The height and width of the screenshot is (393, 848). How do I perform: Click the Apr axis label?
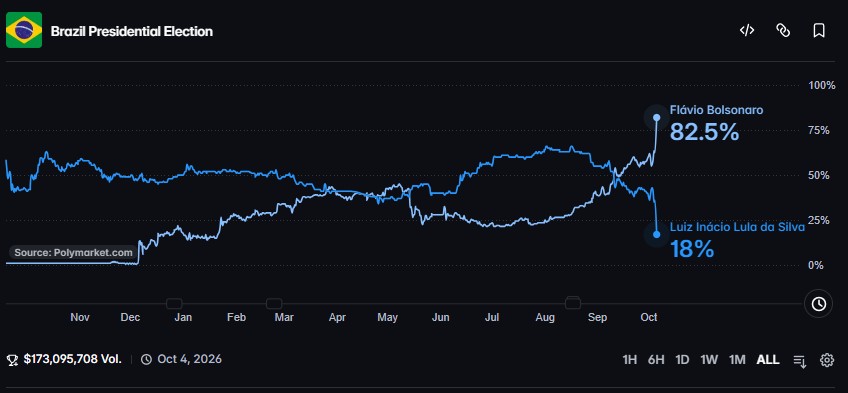pos(337,318)
